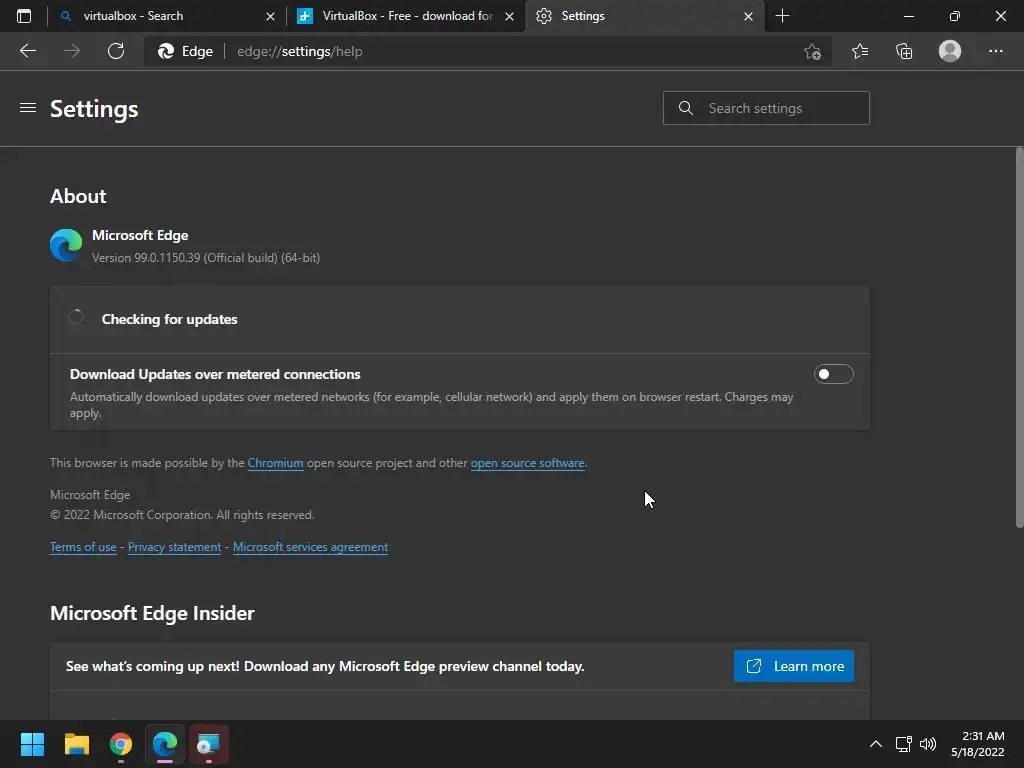Close the VirtualBox - Free download tab
Image resolution: width=1024 pixels, height=768 pixels.
[509, 16]
